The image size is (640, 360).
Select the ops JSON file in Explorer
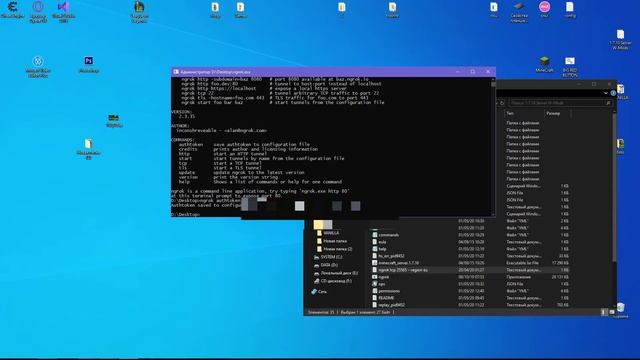pos(379,284)
